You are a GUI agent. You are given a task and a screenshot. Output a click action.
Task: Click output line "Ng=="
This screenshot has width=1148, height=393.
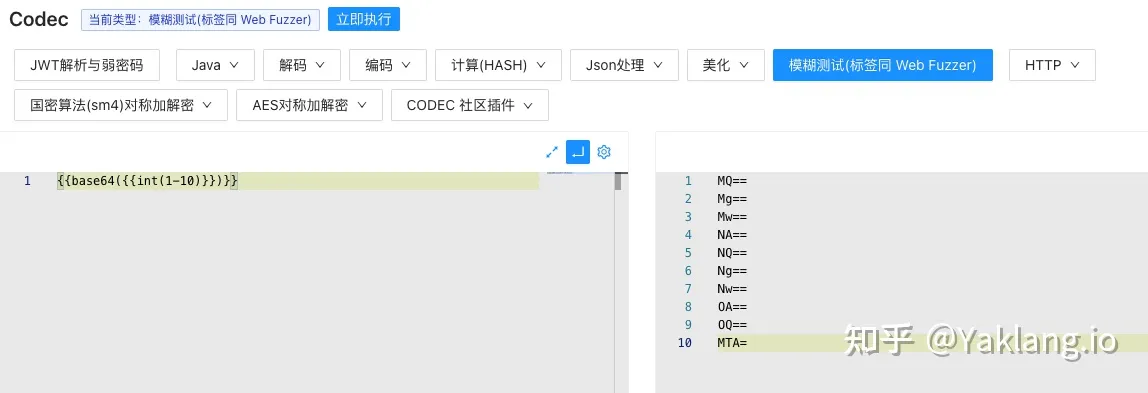(732, 271)
